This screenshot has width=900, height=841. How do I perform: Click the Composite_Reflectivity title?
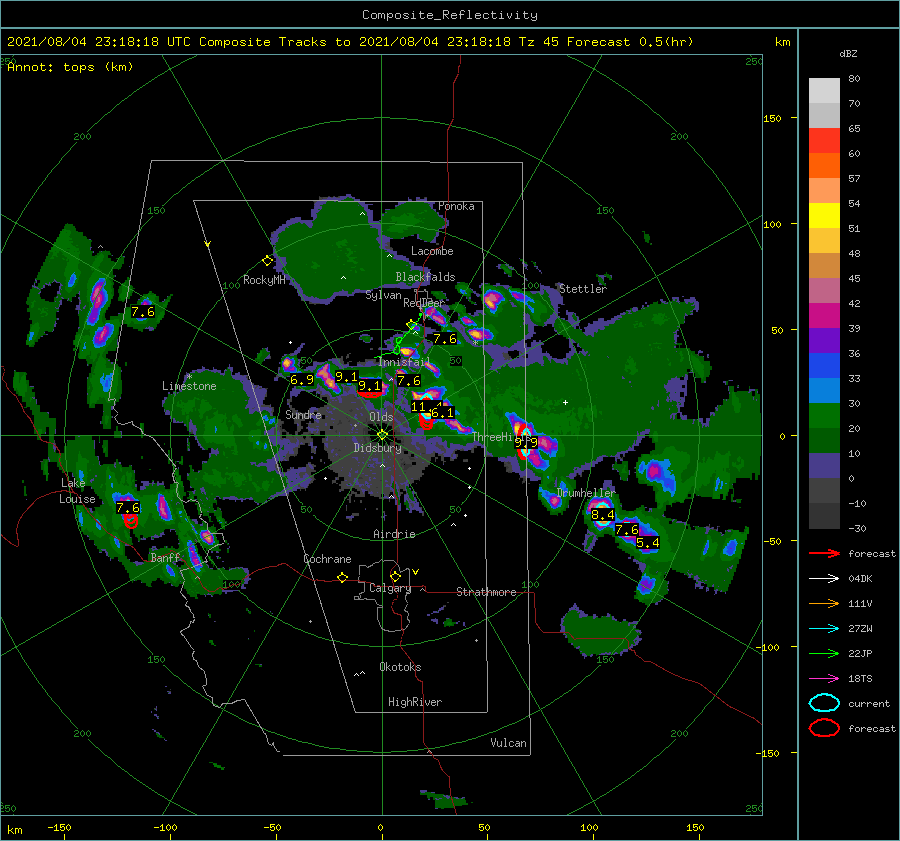click(x=450, y=15)
